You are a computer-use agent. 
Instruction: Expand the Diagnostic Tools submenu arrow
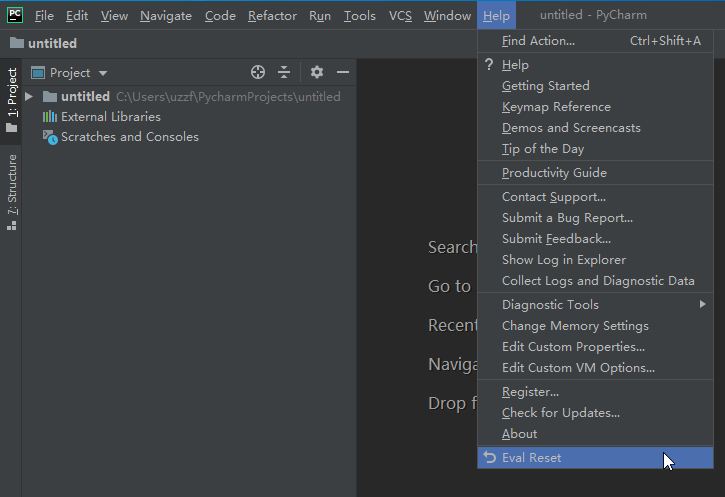click(702, 304)
